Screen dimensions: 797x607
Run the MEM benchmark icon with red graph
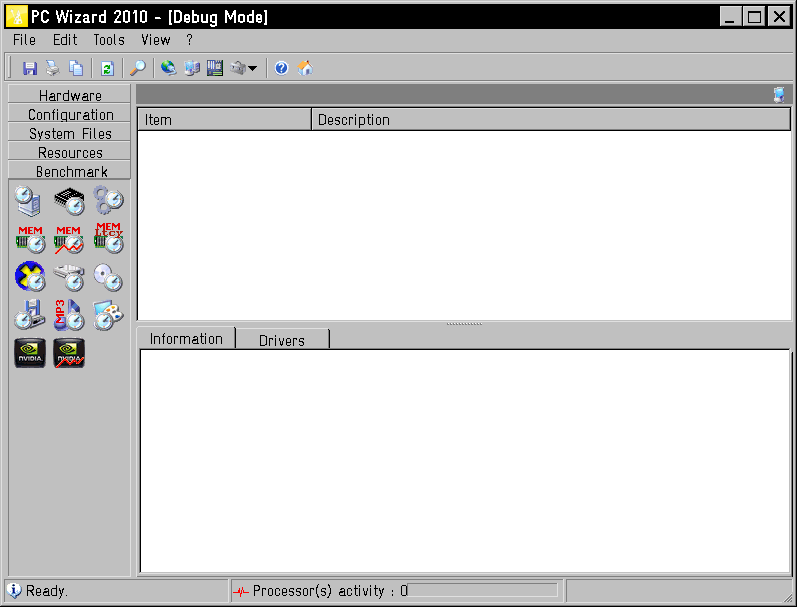[69, 239]
